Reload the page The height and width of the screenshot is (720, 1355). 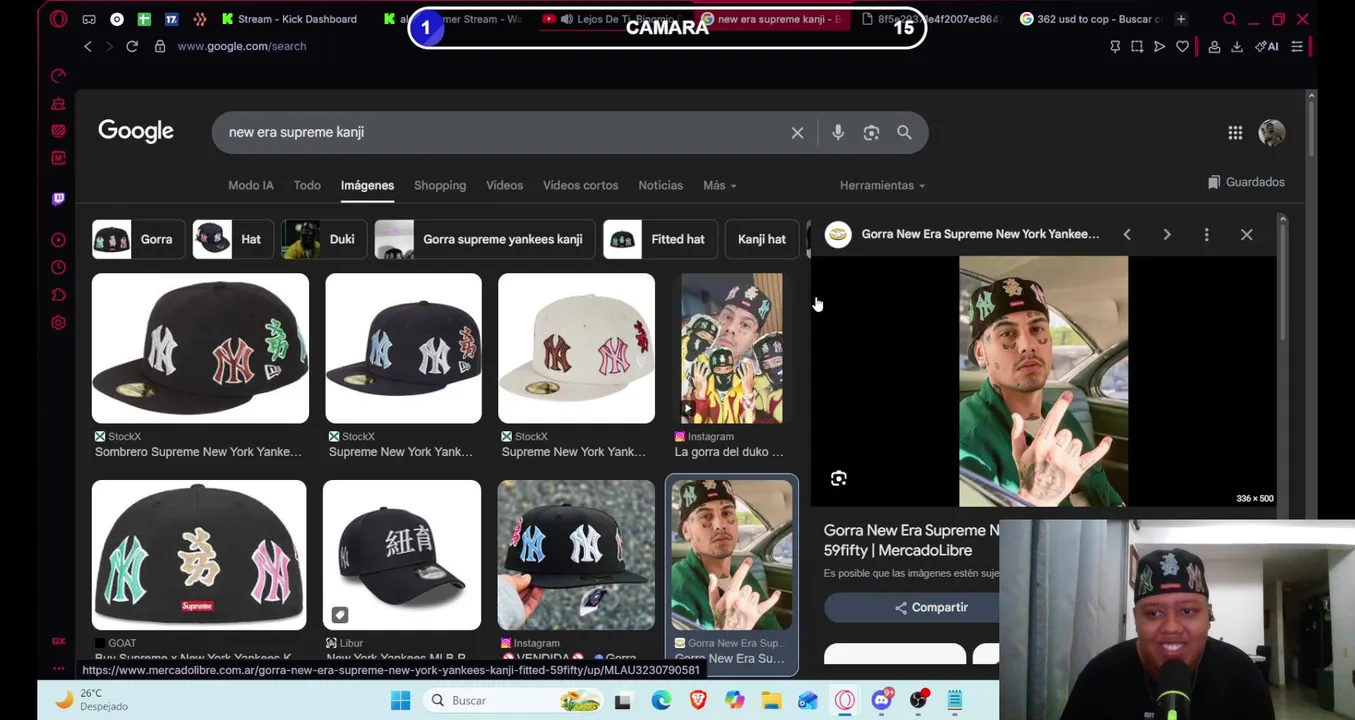click(x=132, y=46)
